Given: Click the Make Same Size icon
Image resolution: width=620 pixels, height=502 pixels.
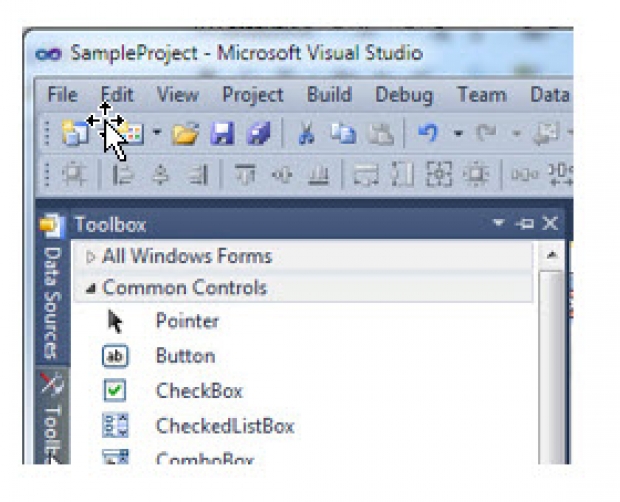Looking at the screenshot, I should coord(439,174).
